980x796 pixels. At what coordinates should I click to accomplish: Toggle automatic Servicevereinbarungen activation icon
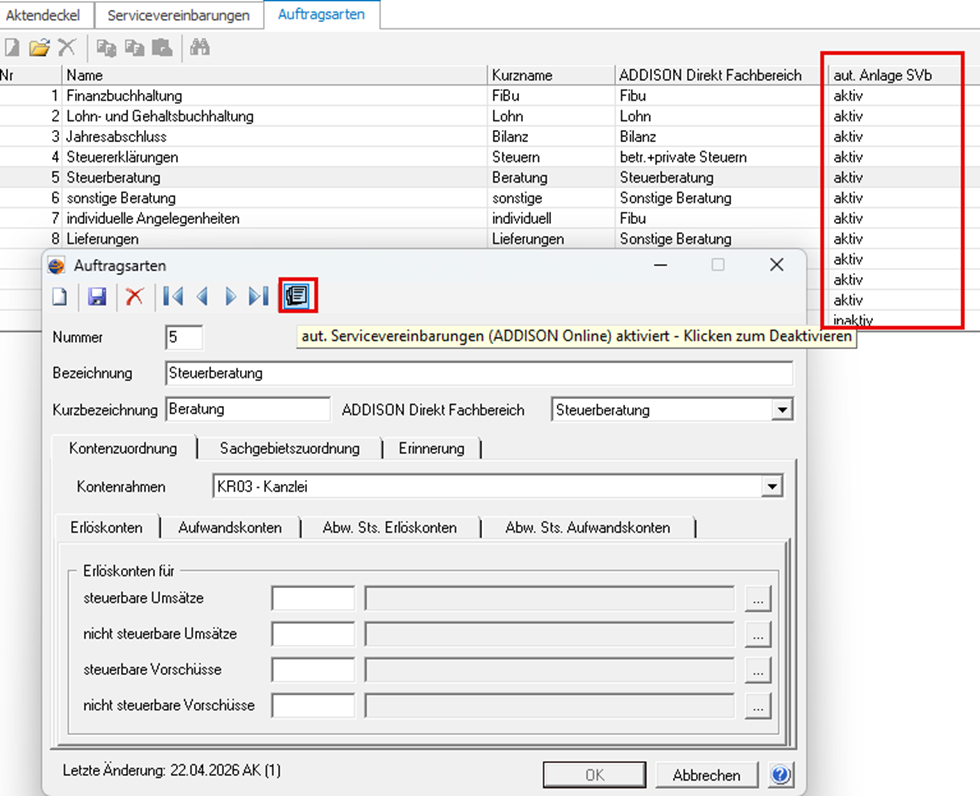coord(297,296)
